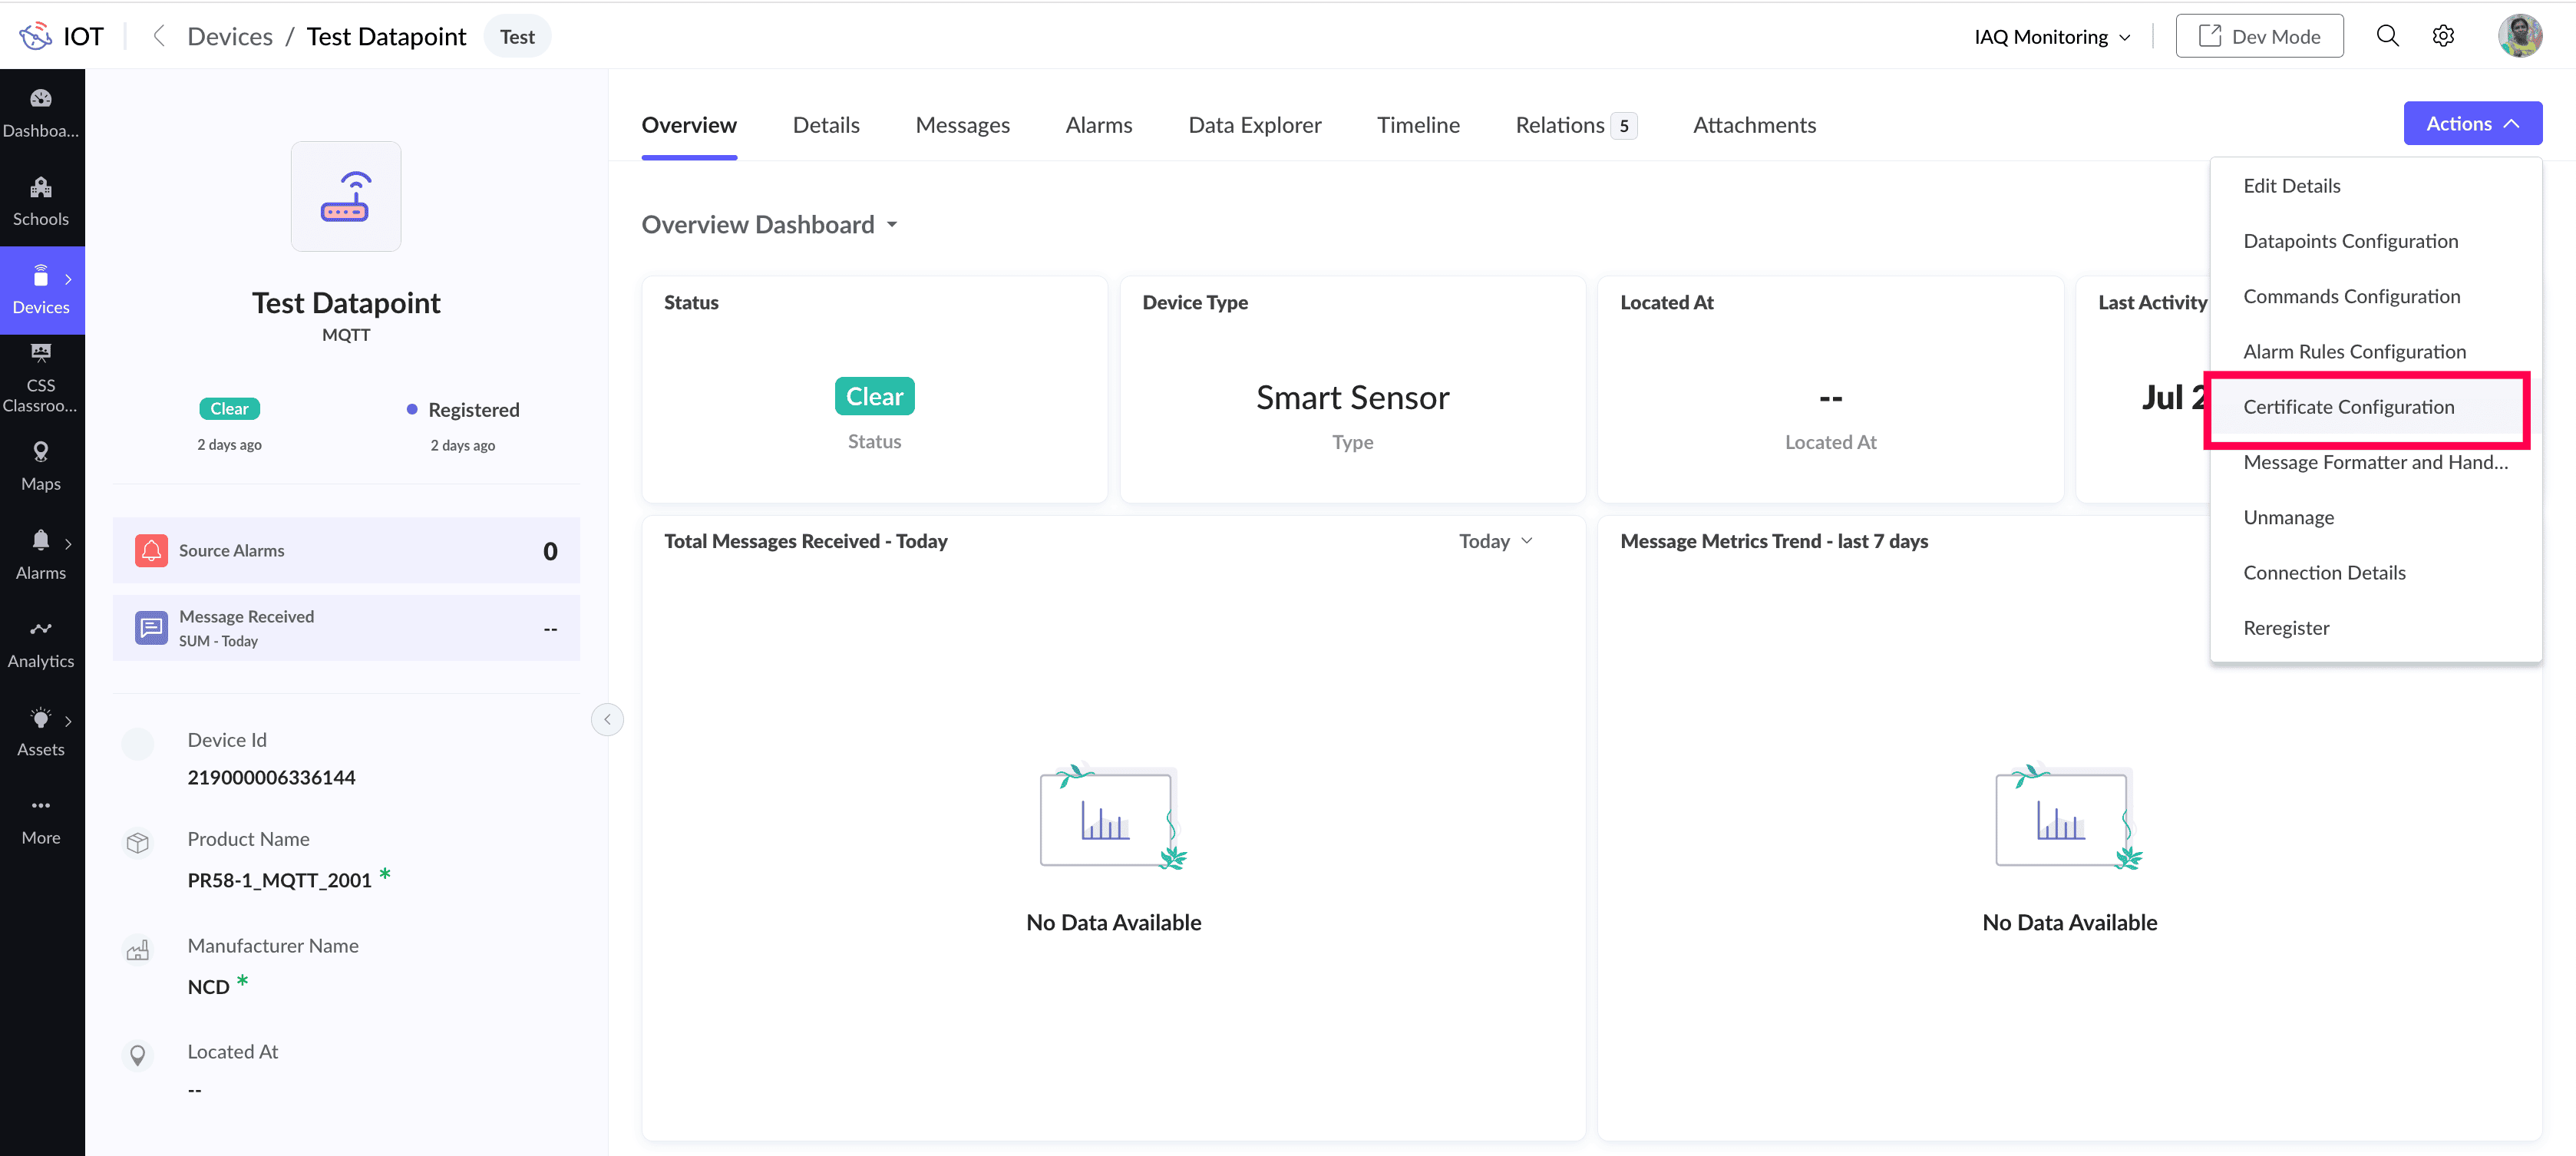Screen dimensions: 2576x1156
Task: Click the Devices breadcrumb link
Action: click(230, 36)
